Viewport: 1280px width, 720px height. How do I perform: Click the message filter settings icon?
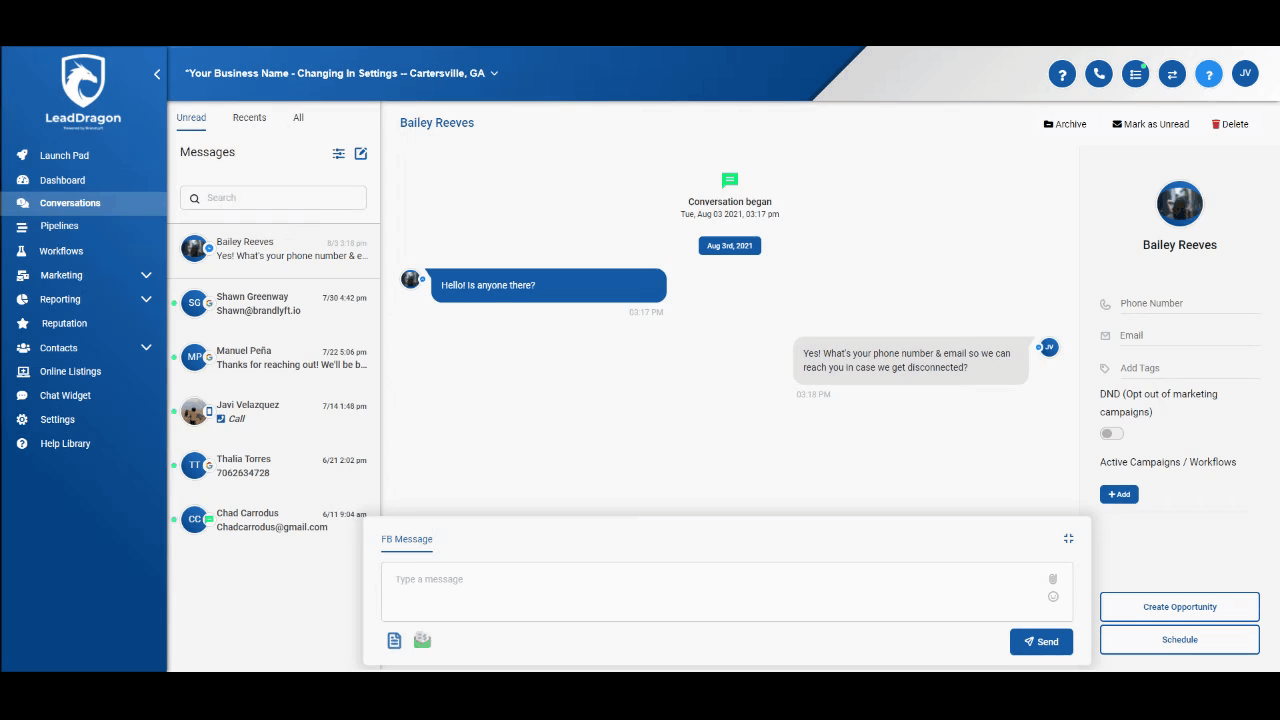pos(339,153)
